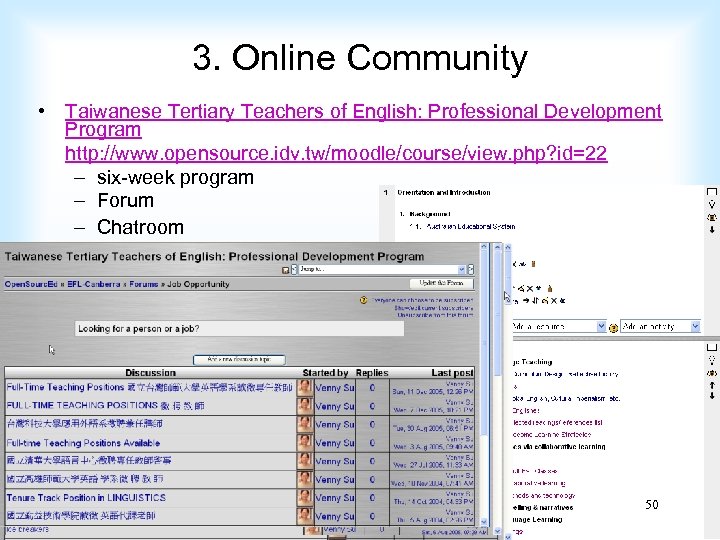Go to EFL-Canberra breadcrumb link

pyautogui.click(x=94, y=284)
